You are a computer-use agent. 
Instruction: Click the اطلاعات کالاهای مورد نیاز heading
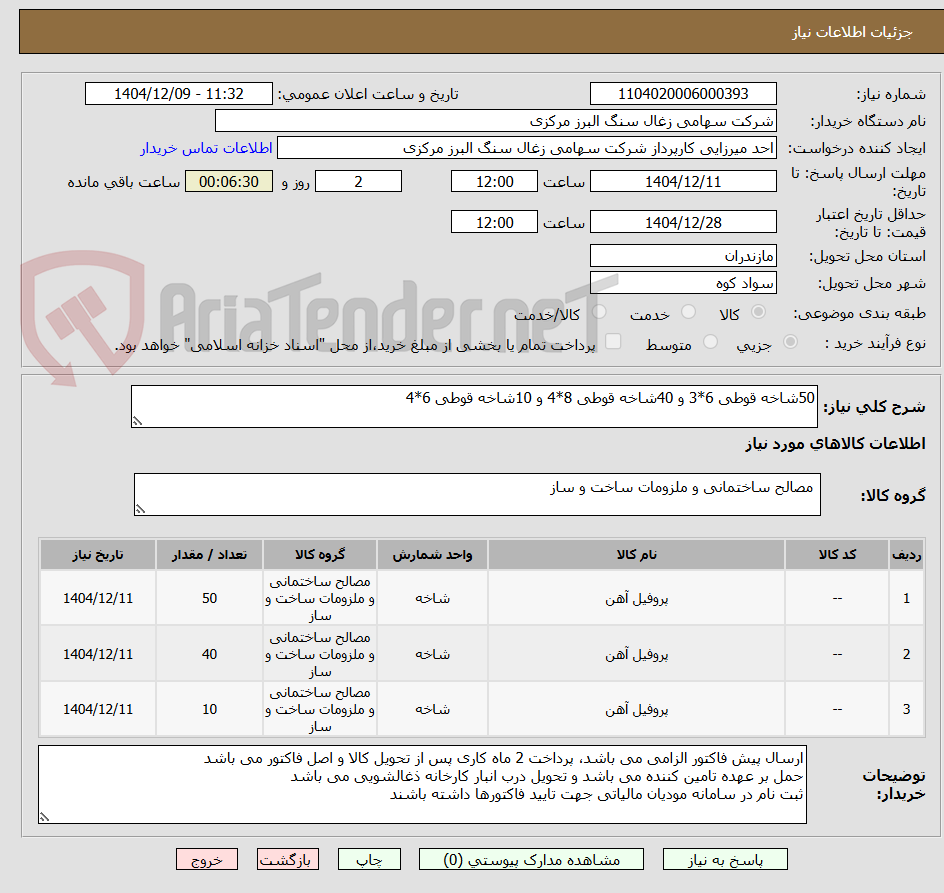tap(835, 444)
